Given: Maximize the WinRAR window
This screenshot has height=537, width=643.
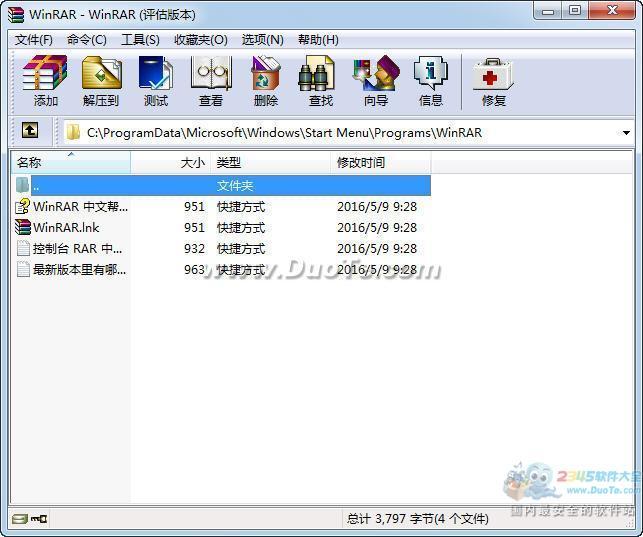Looking at the screenshot, I should point(575,11).
